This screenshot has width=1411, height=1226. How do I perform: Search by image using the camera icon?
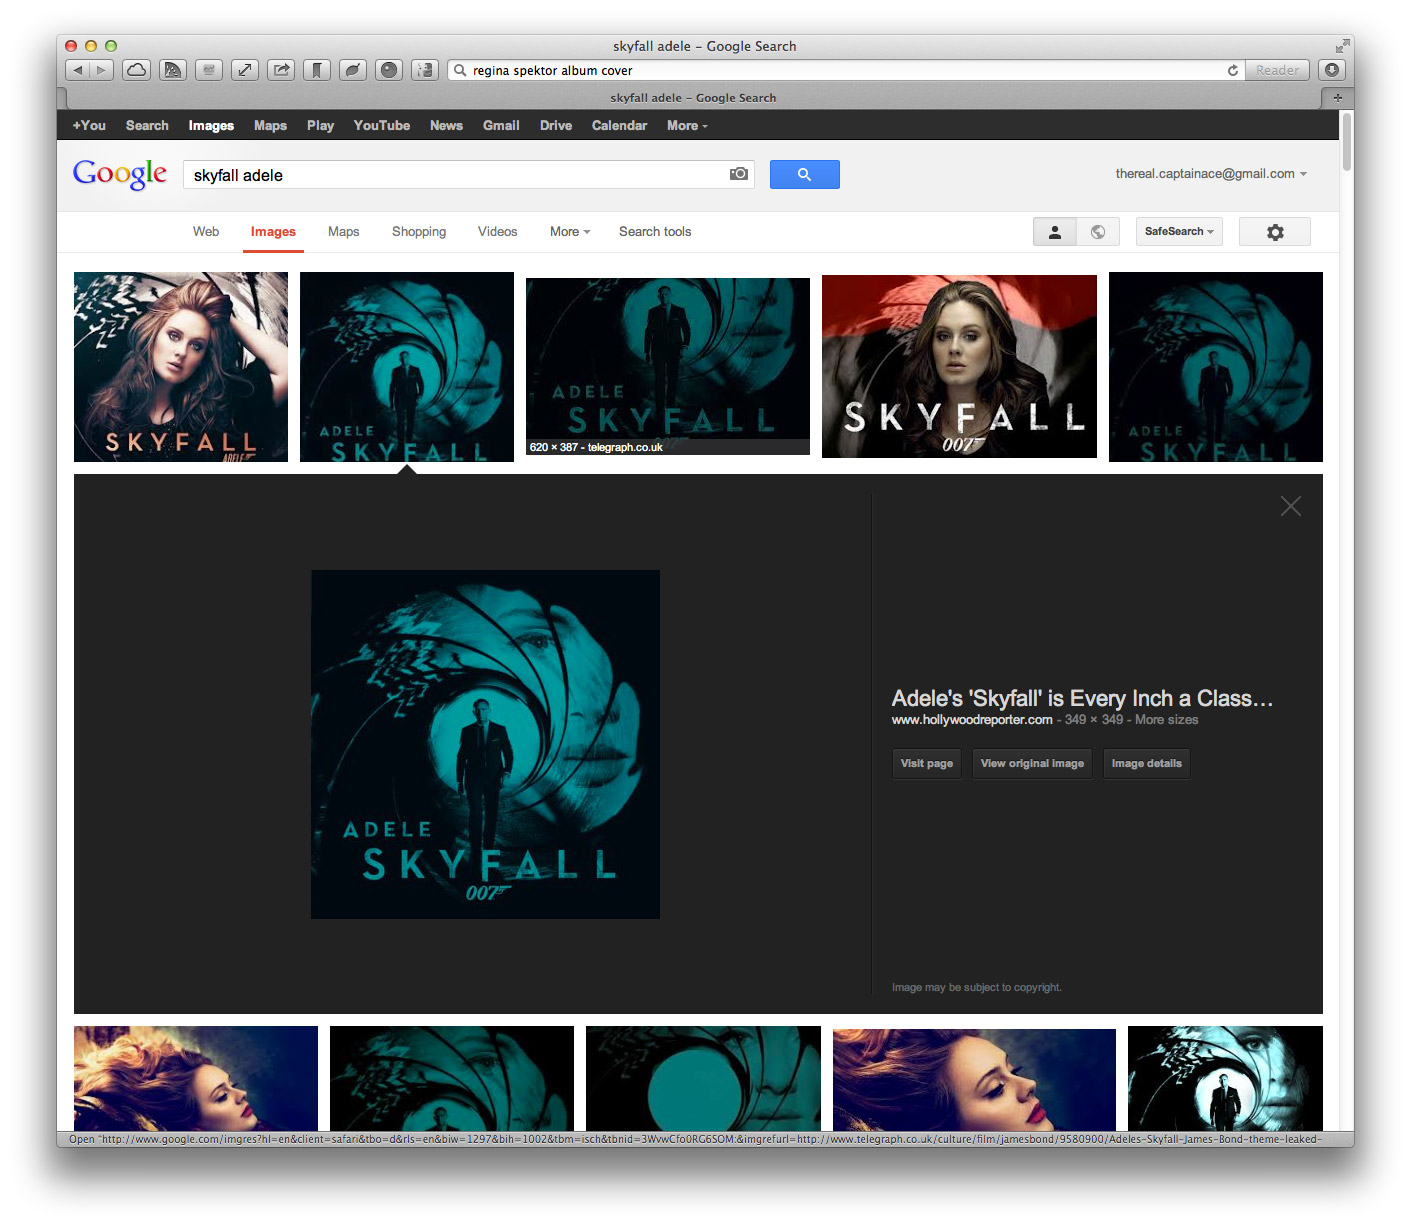point(739,174)
